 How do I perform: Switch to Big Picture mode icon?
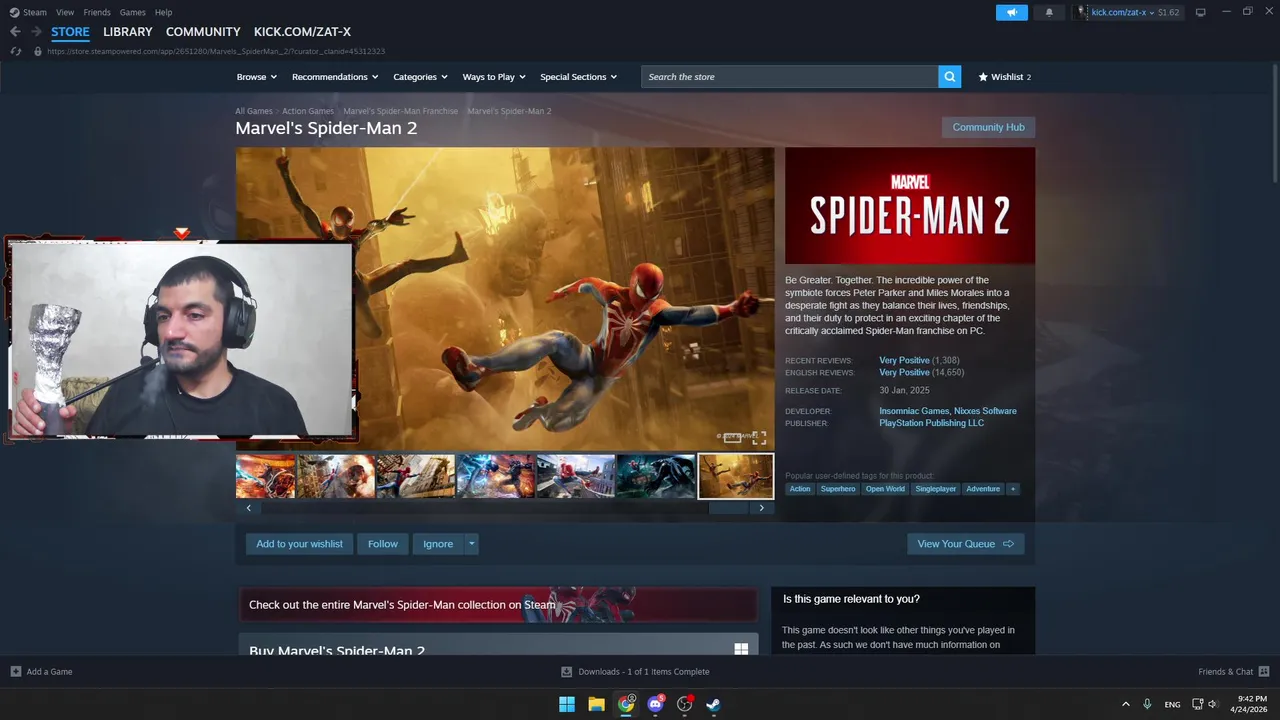tap(1201, 12)
